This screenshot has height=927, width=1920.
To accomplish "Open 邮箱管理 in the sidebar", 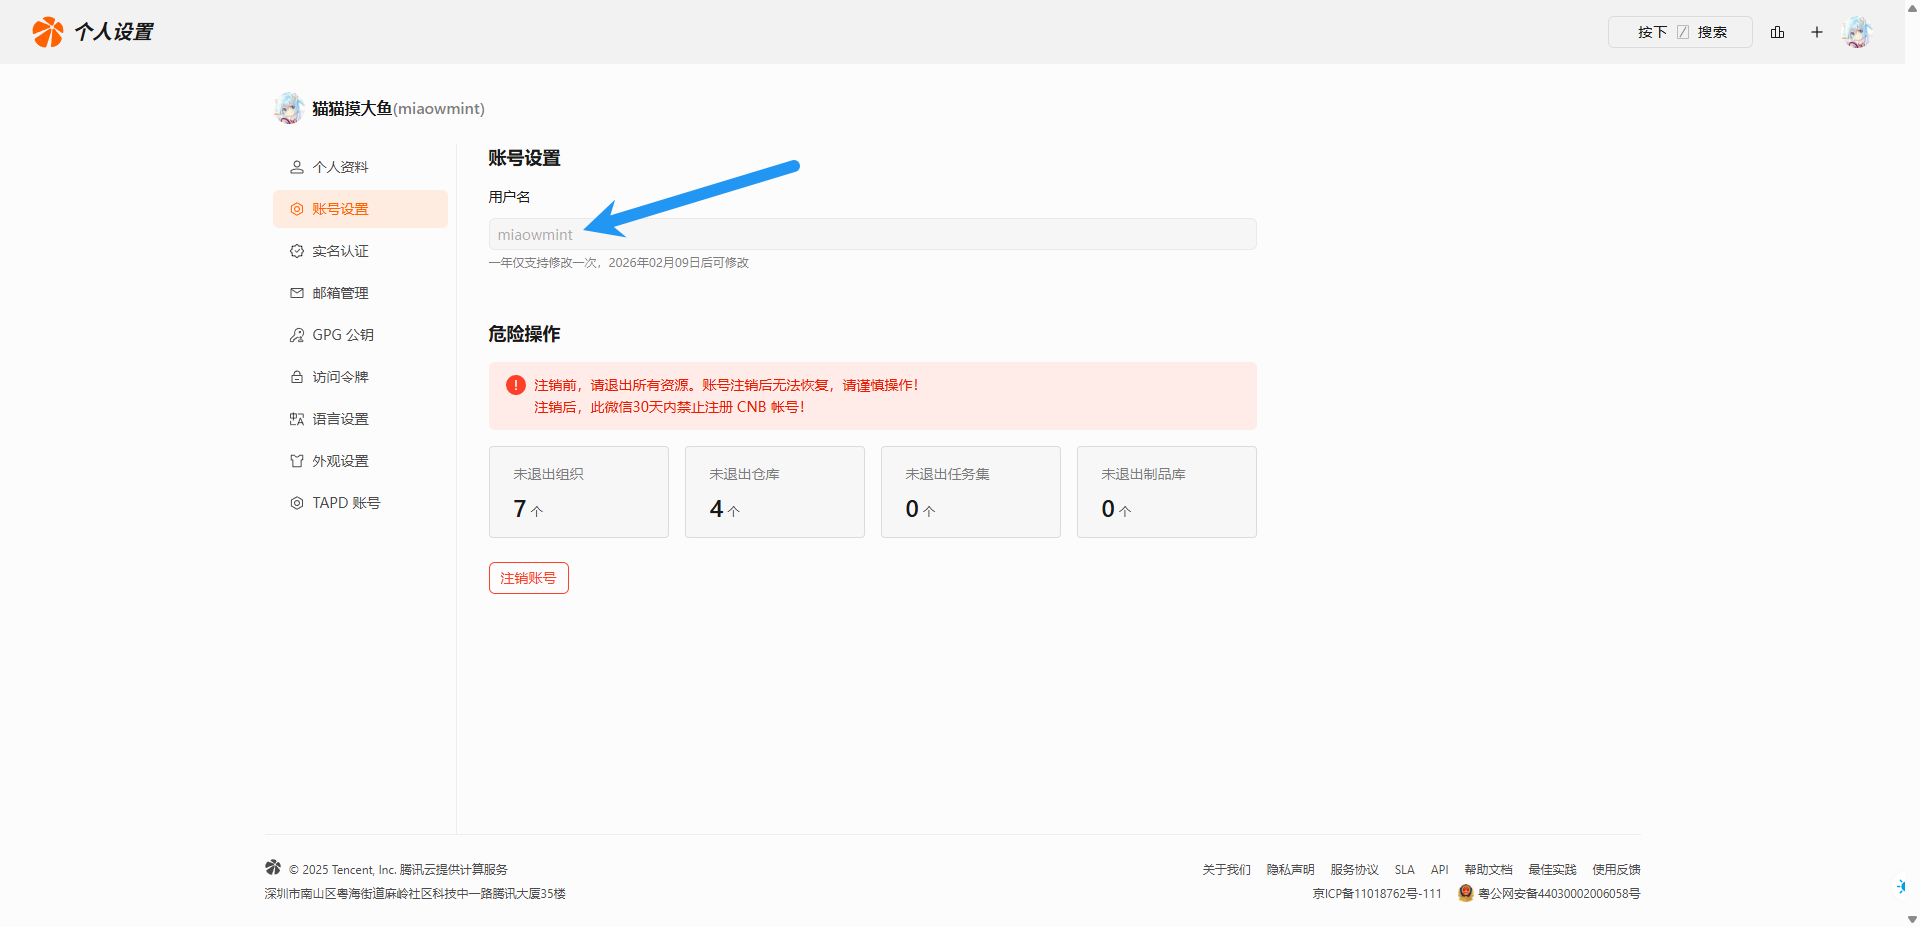I will 340,293.
